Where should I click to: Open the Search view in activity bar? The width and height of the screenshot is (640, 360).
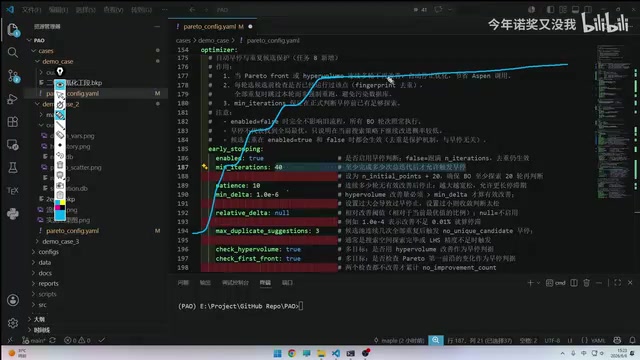pyautogui.click(x=13, y=52)
